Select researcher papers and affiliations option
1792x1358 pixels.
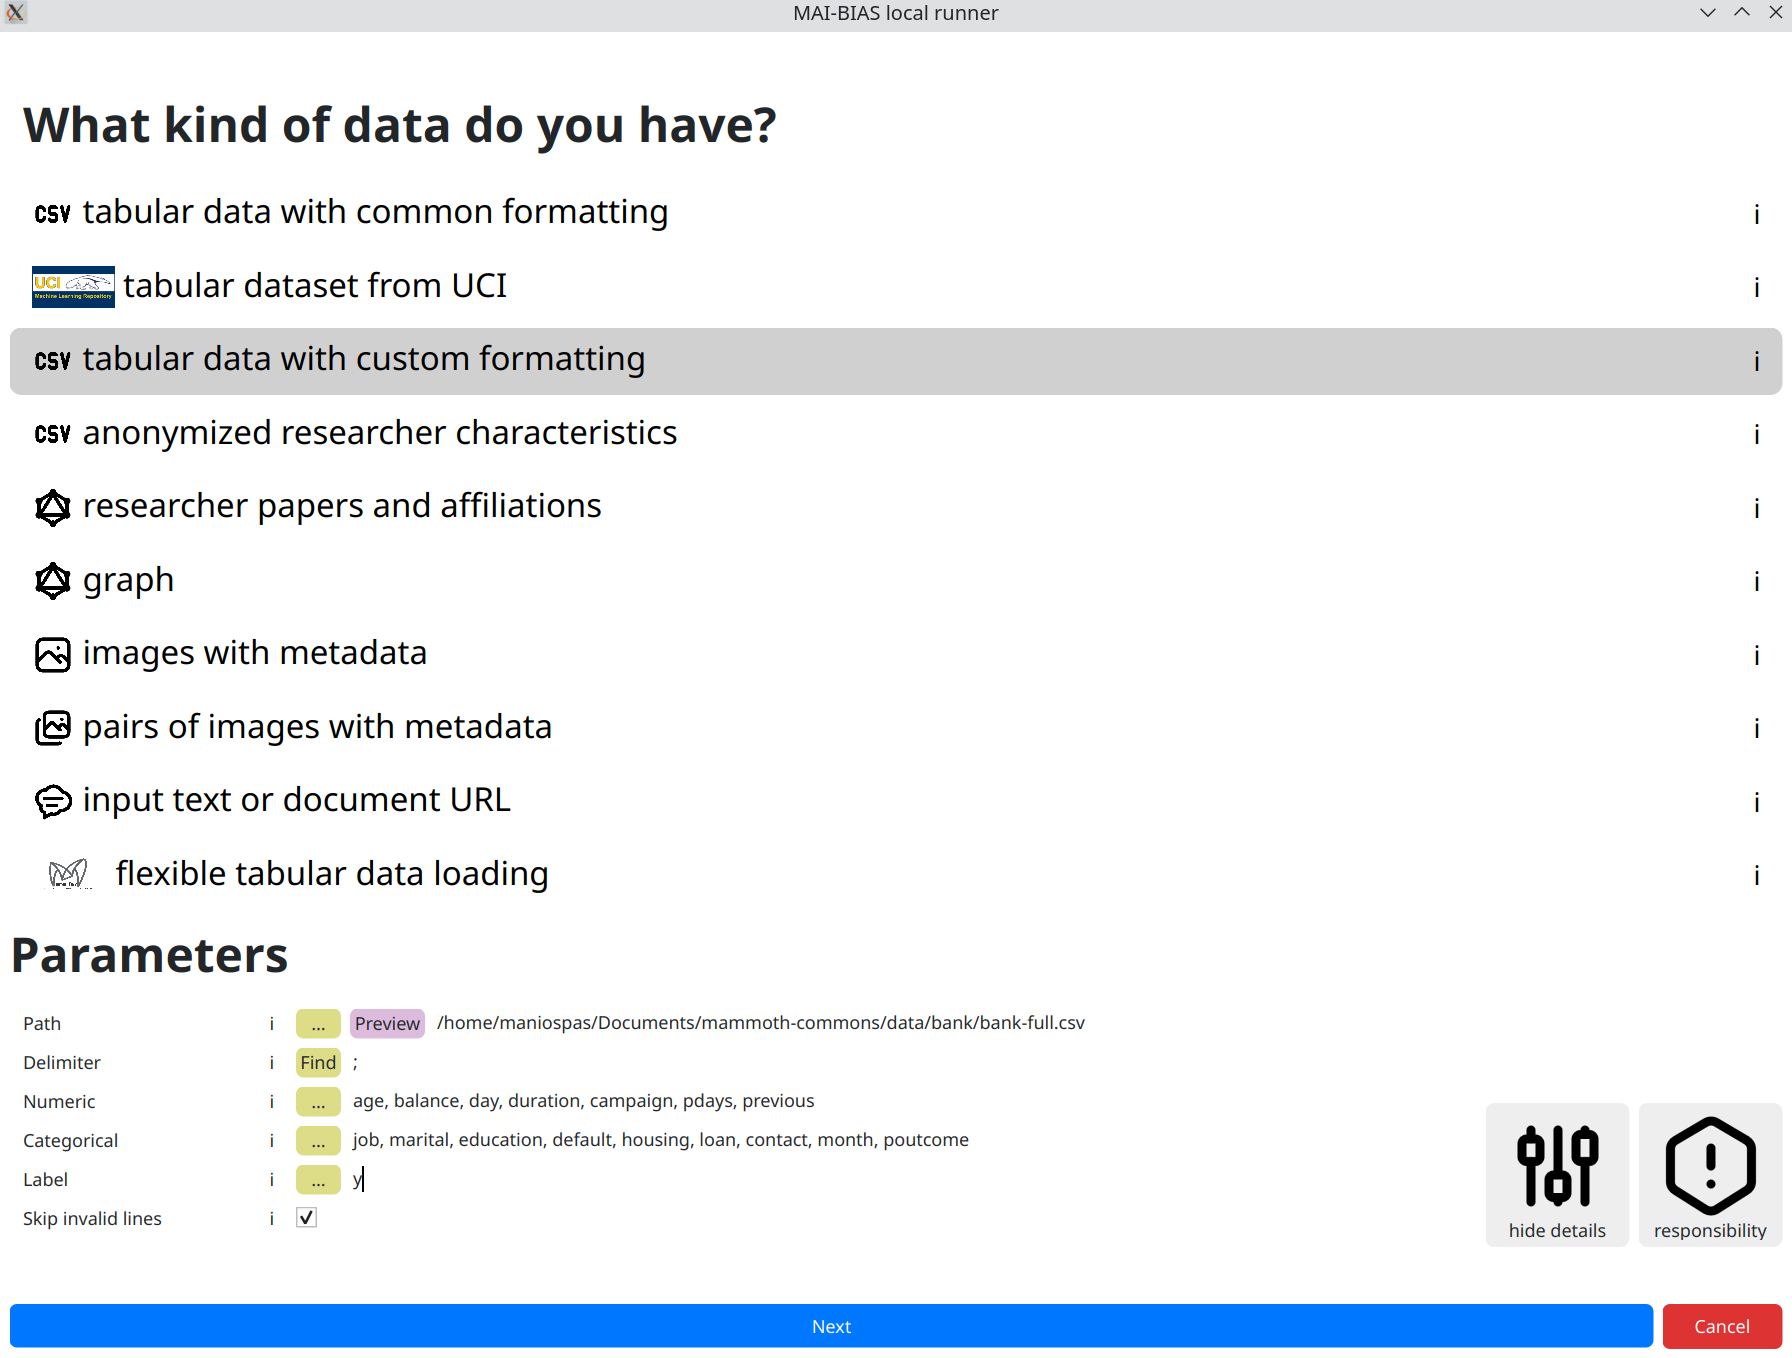[x=342, y=507]
